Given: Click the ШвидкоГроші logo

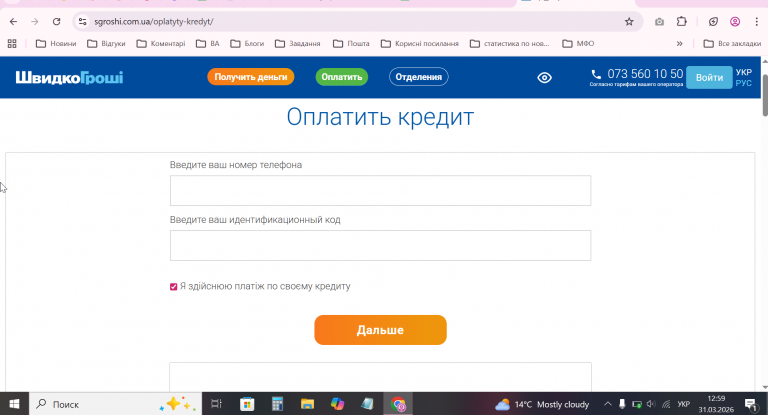Looking at the screenshot, I should 69,77.
